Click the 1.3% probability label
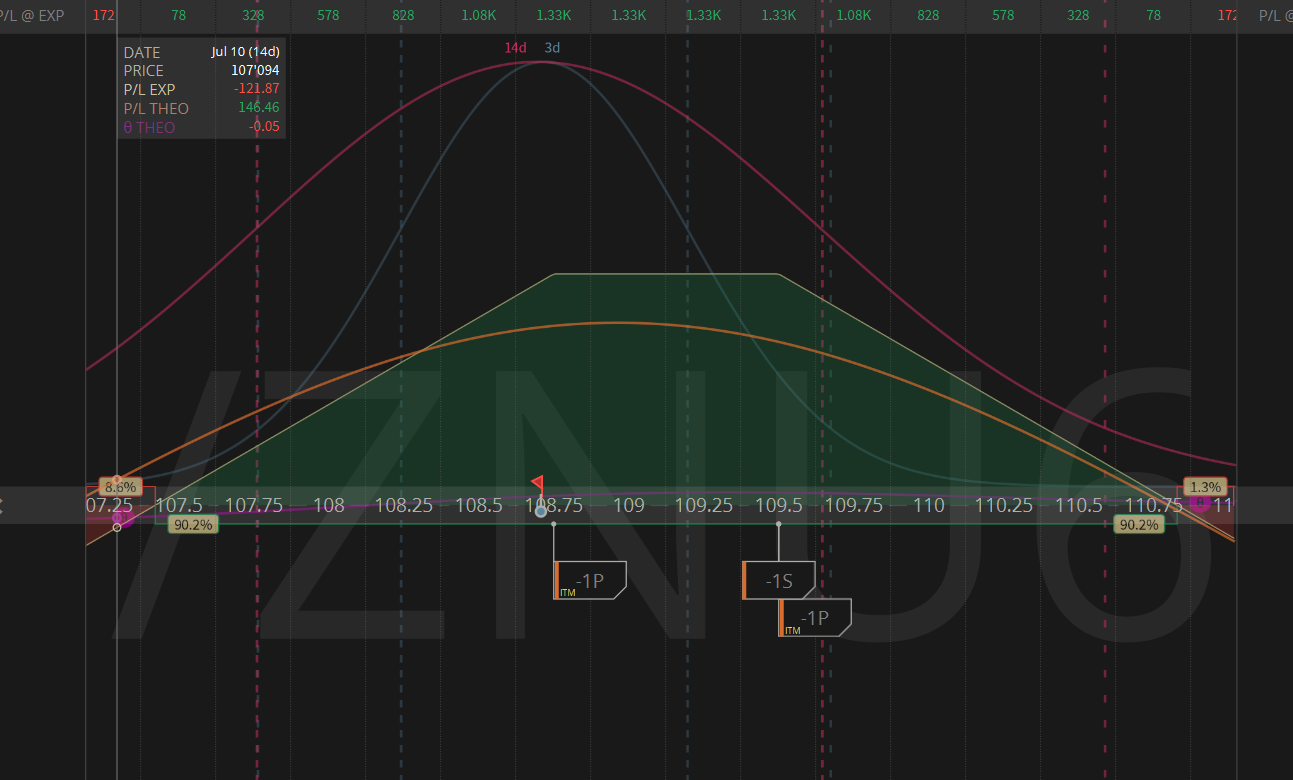 1205,487
